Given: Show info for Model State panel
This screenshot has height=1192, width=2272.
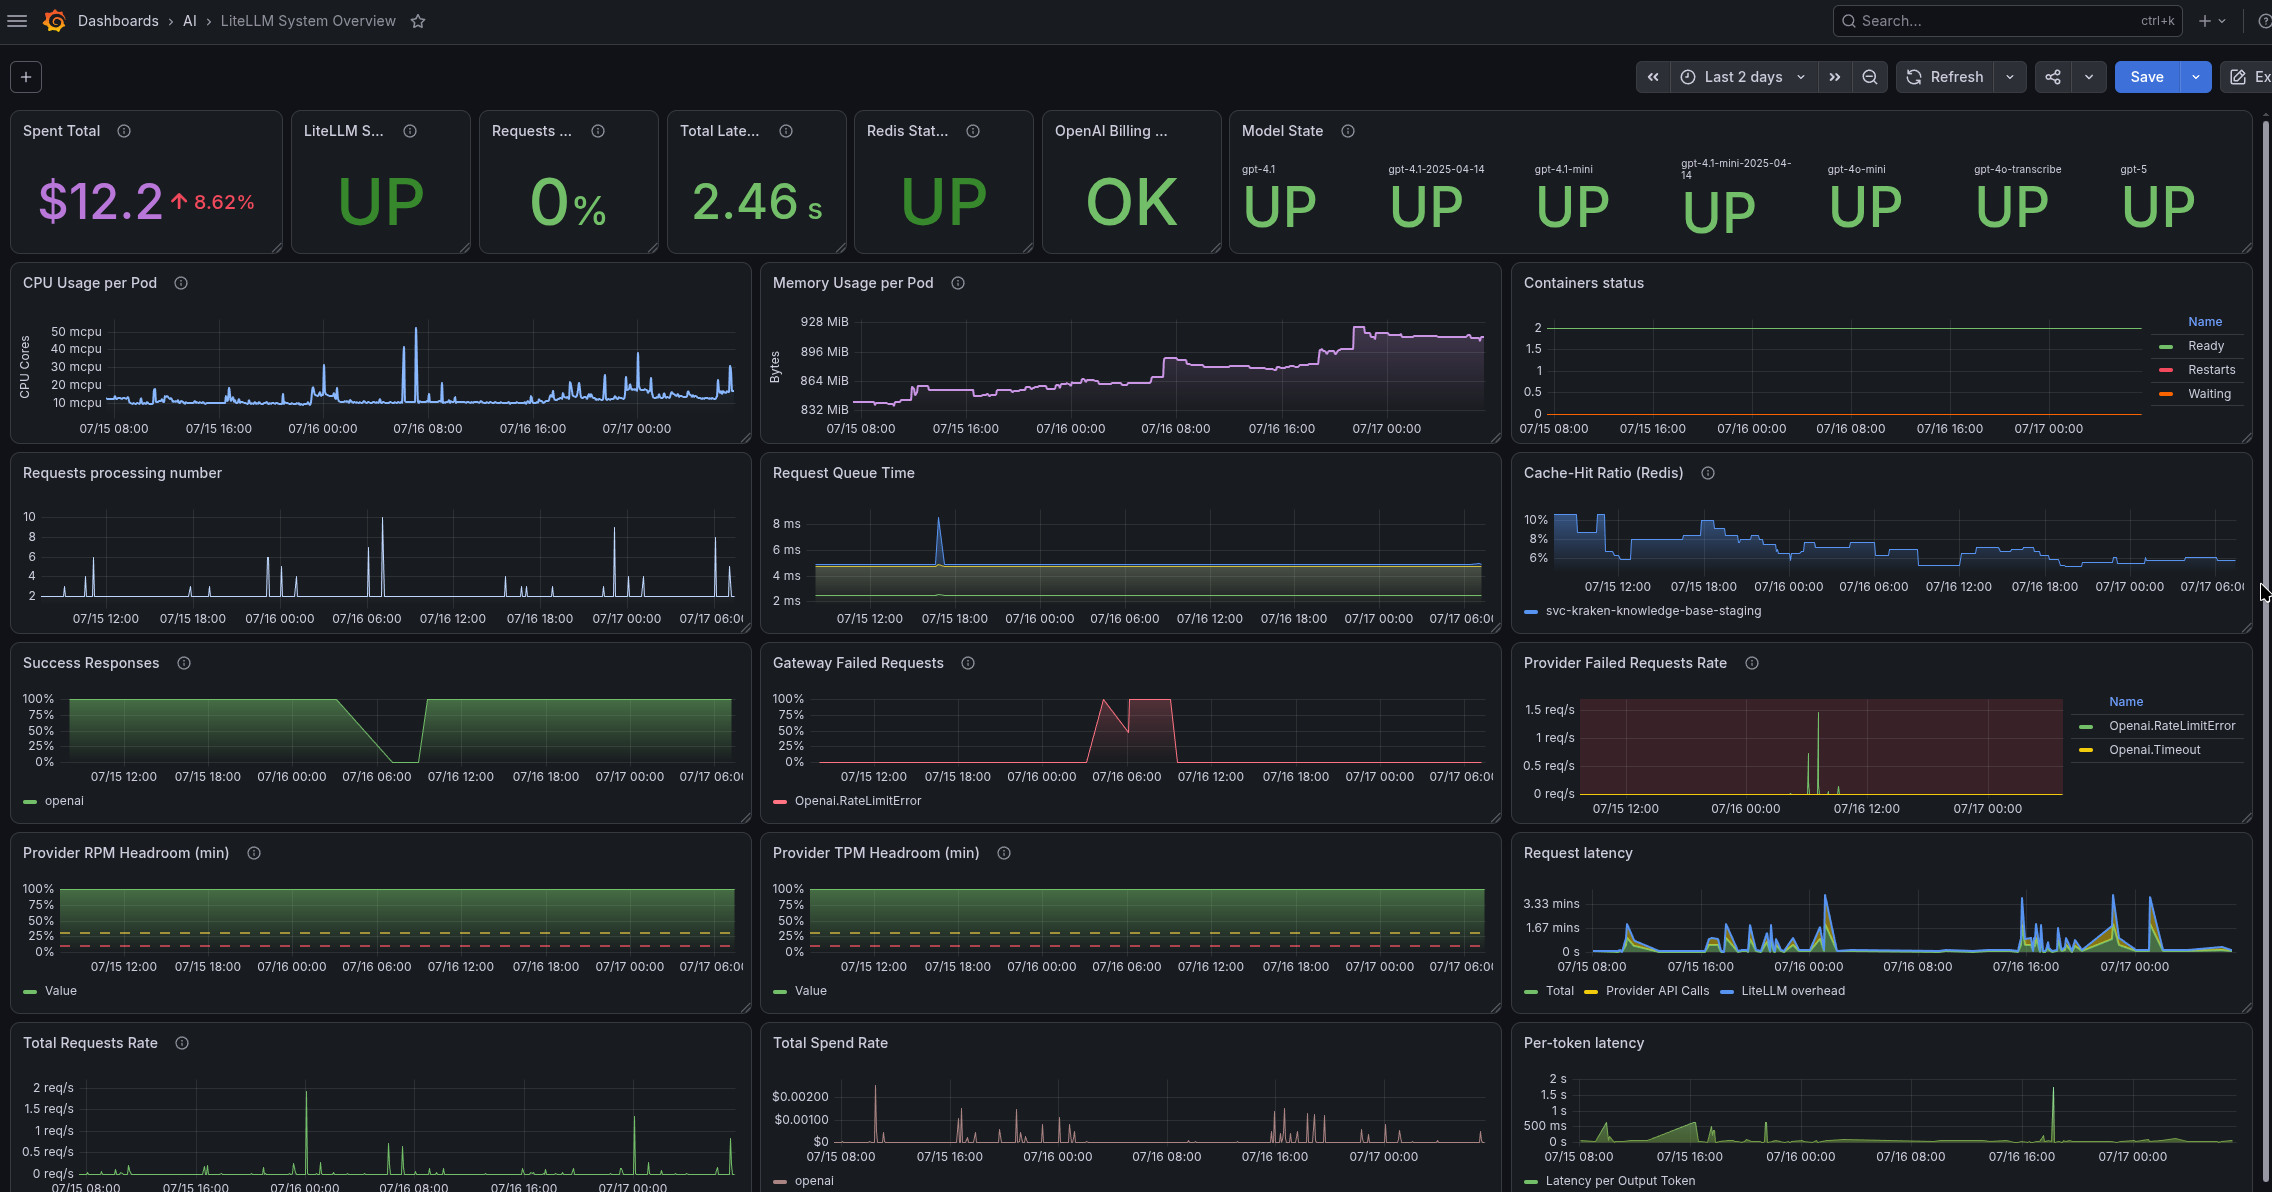Looking at the screenshot, I should click(x=1348, y=131).
